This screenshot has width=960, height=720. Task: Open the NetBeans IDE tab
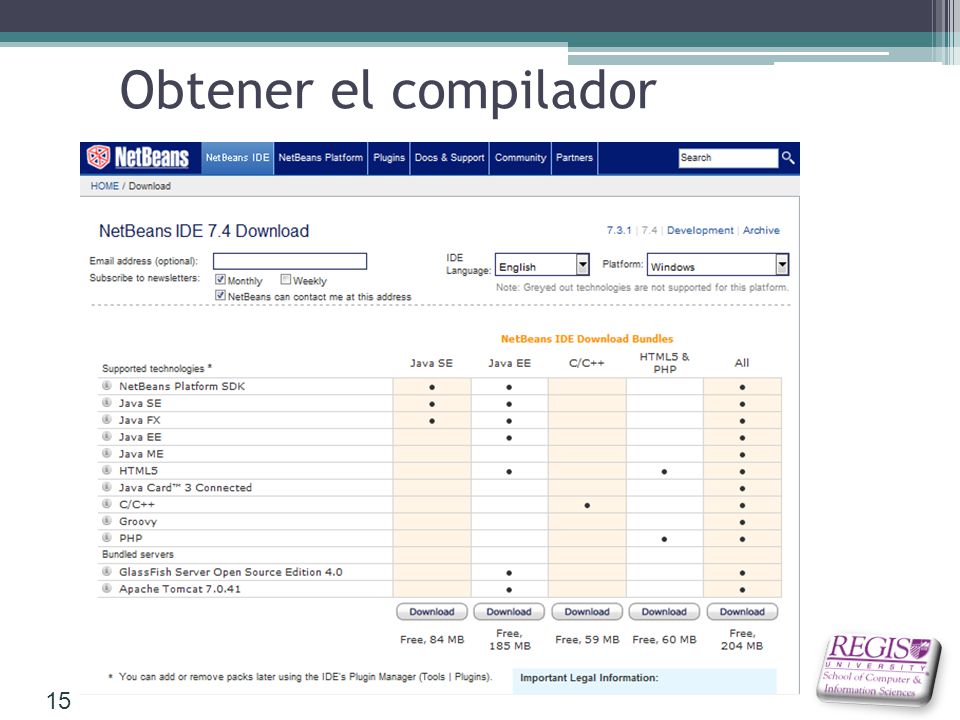(x=238, y=158)
